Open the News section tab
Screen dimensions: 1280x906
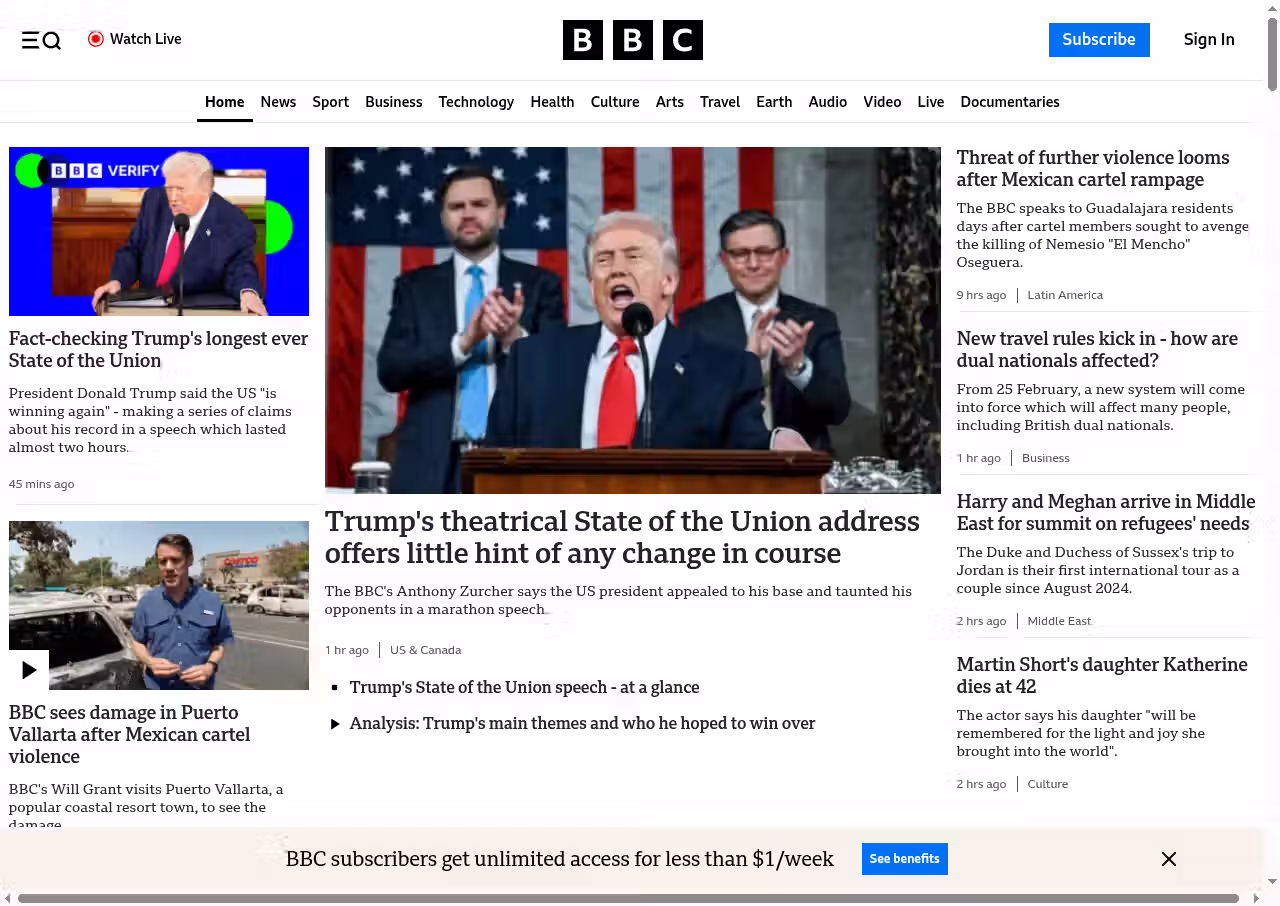(x=278, y=102)
